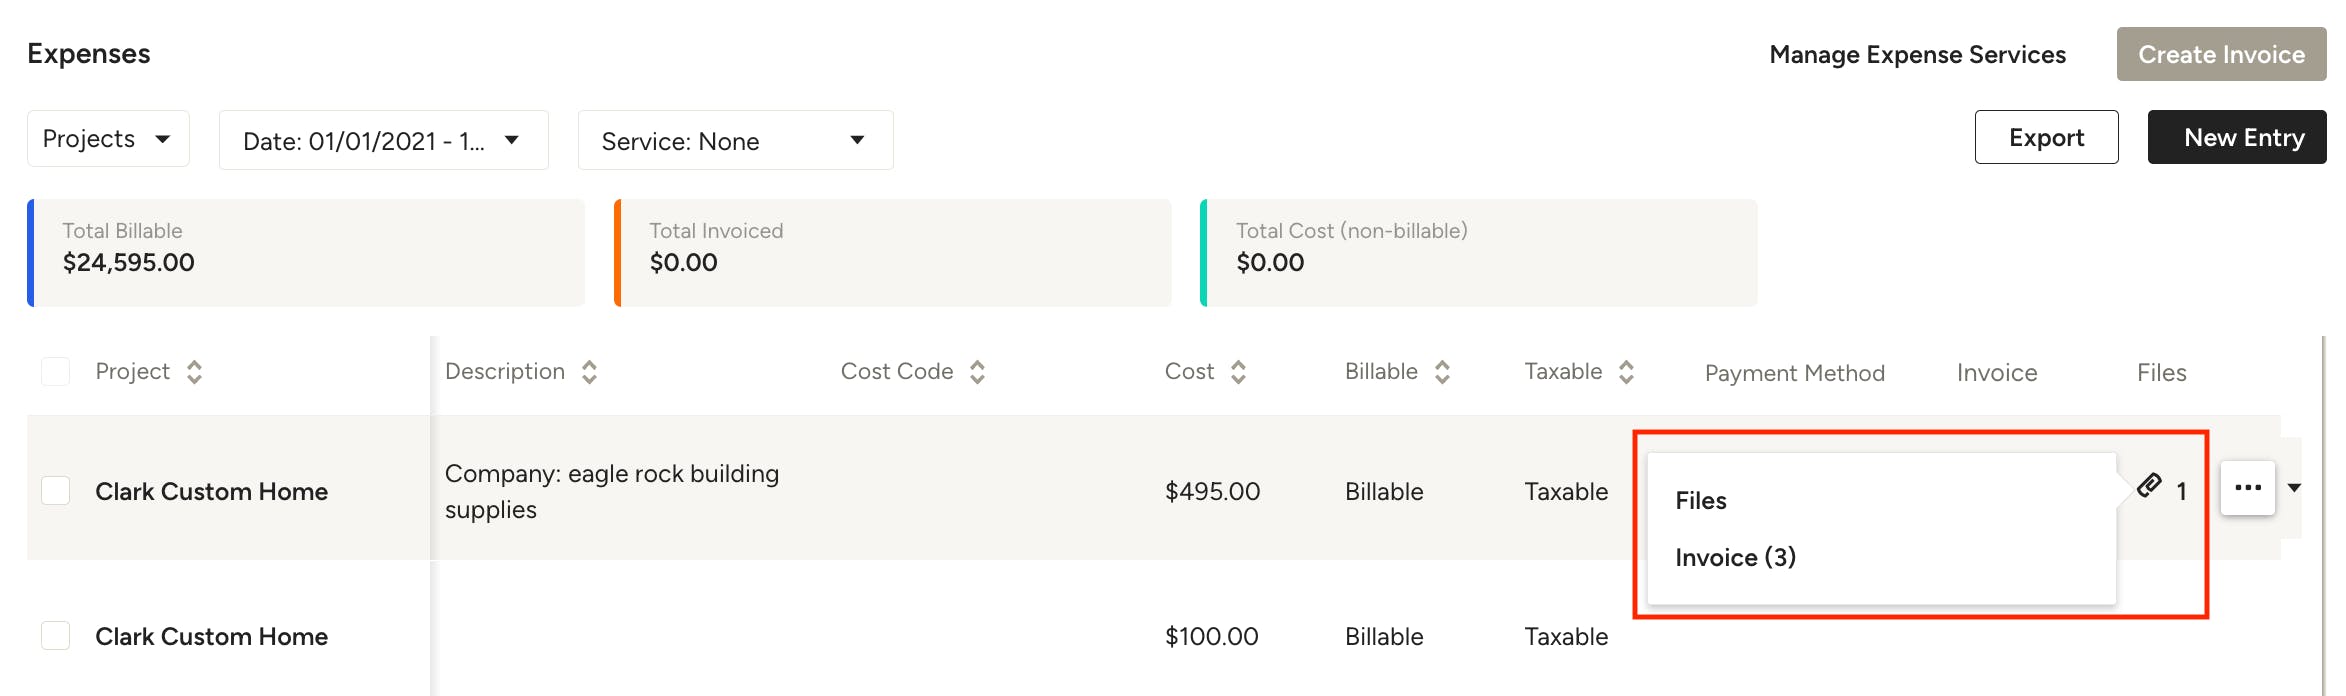Select Invoice (3) in the popup menu
2346x696 pixels.
tap(1735, 557)
